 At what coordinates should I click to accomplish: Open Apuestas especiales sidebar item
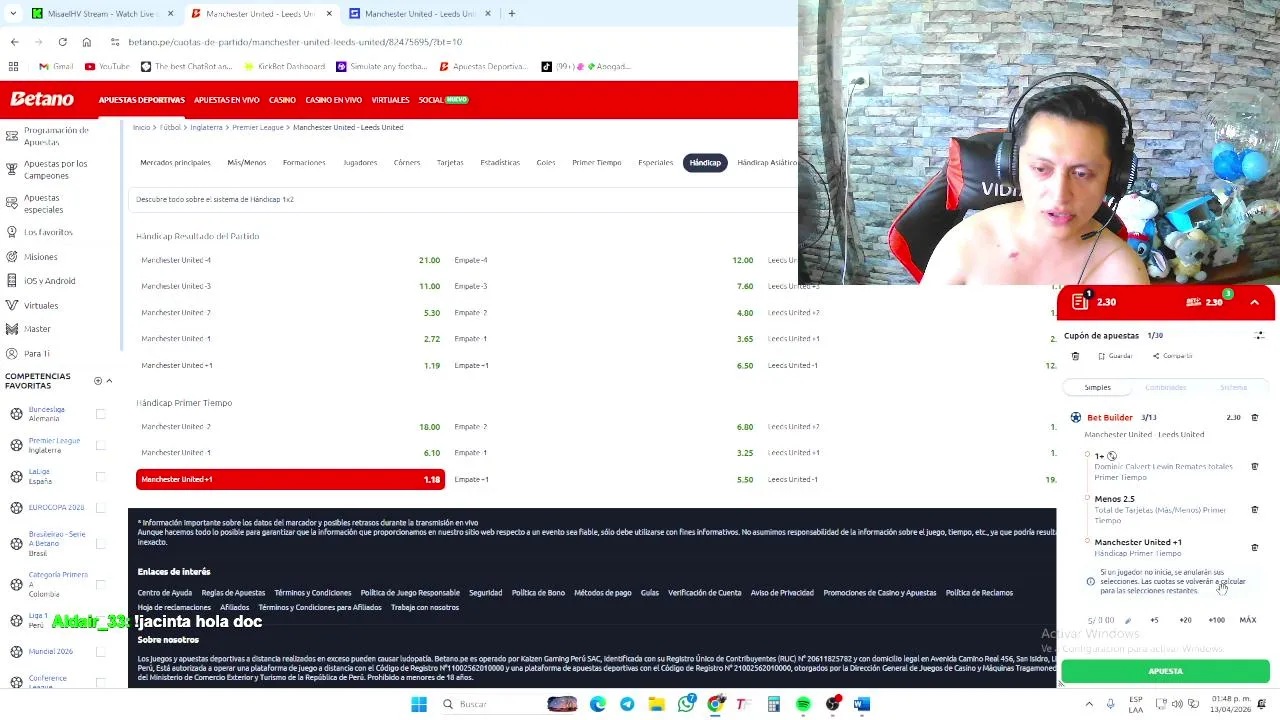44,204
